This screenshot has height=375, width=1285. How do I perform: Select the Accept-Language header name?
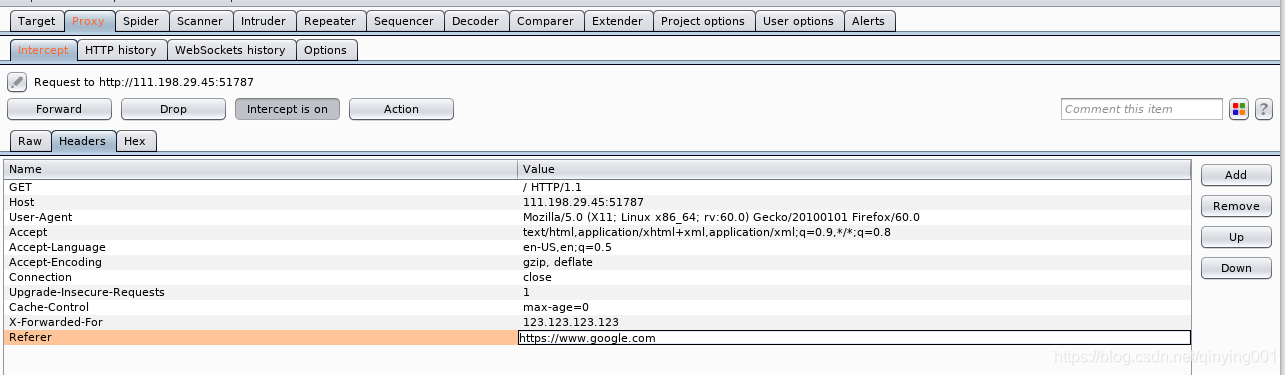(x=57, y=247)
